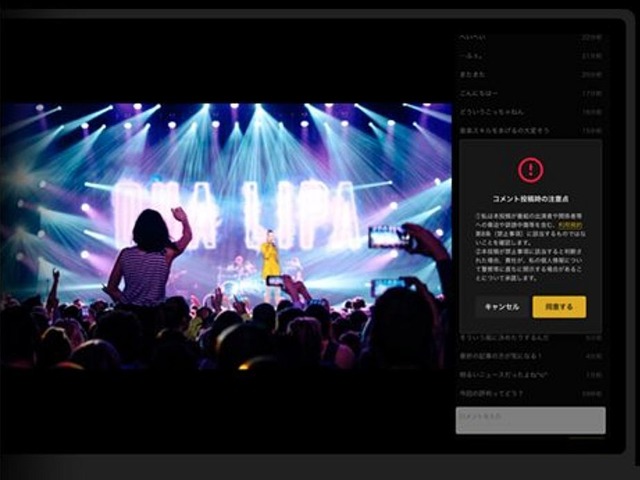This screenshot has width=640, height=480.
Task: Click the dialog title 'コメント投稿時の注意点'
Action: coord(531,199)
